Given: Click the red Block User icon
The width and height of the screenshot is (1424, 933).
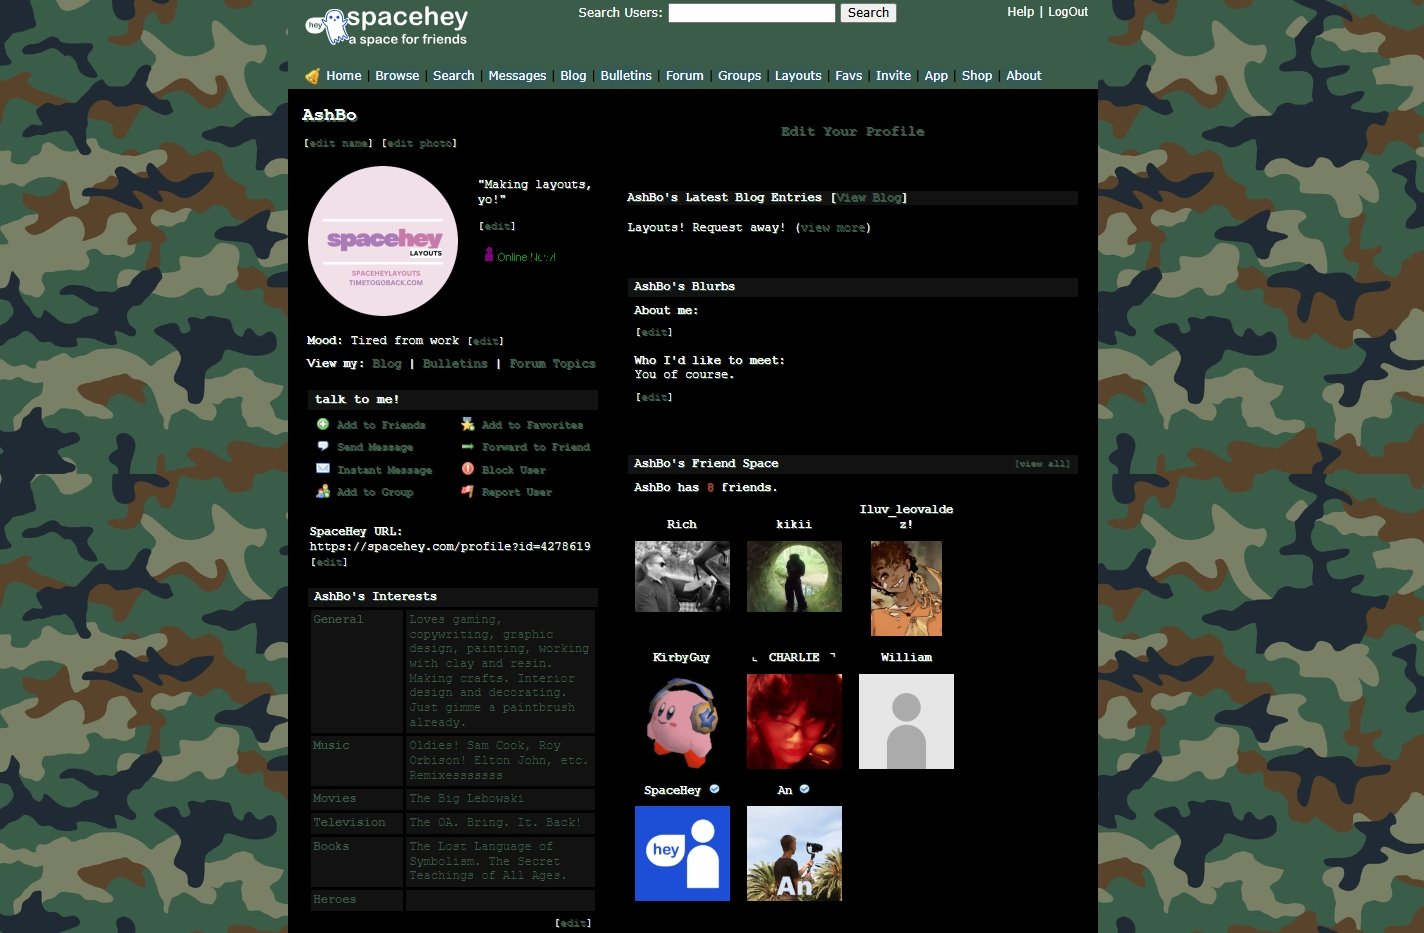Looking at the screenshot, I should (x=467, y=469).
